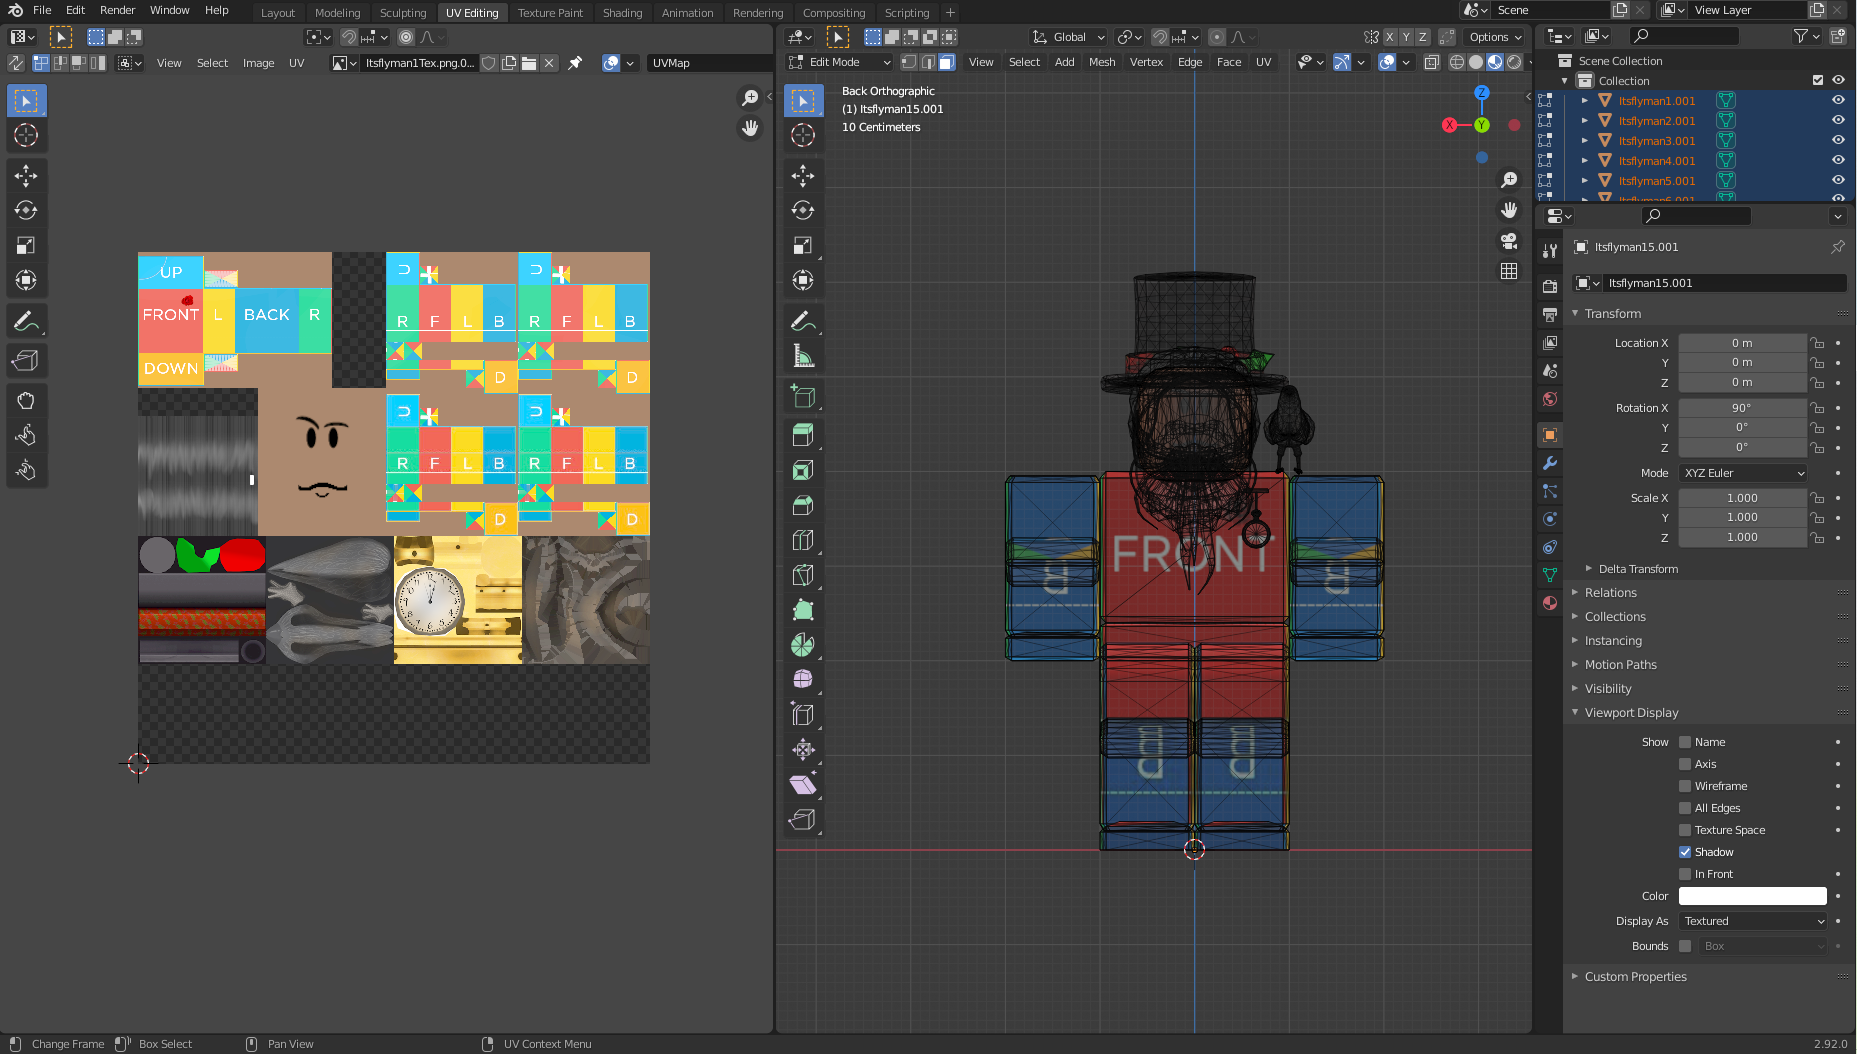
Task: Click the camera view icon in viewport
Action: (1509, 241)
